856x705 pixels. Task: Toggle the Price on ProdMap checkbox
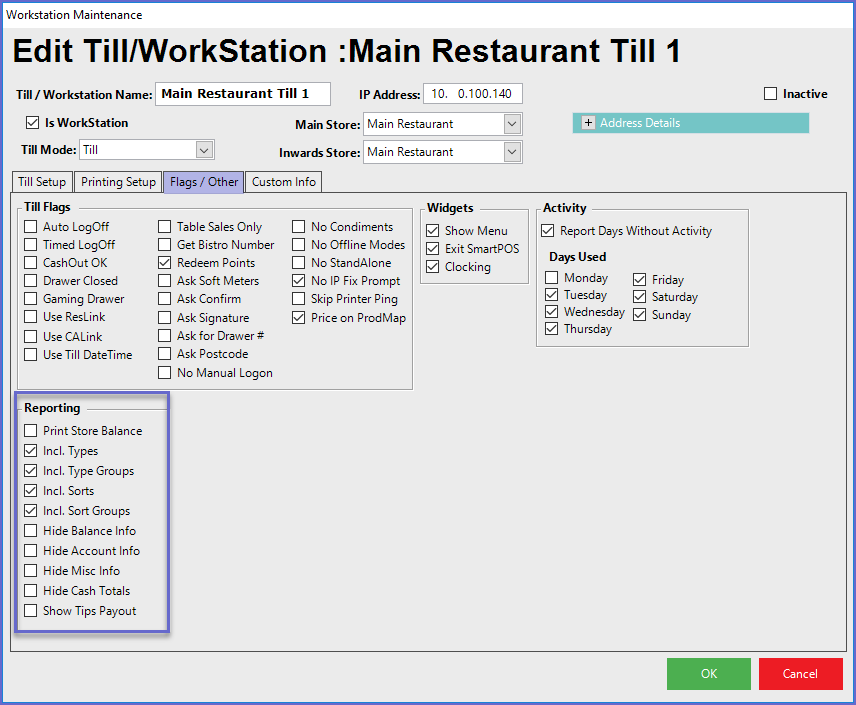click(x=299, y=318)
